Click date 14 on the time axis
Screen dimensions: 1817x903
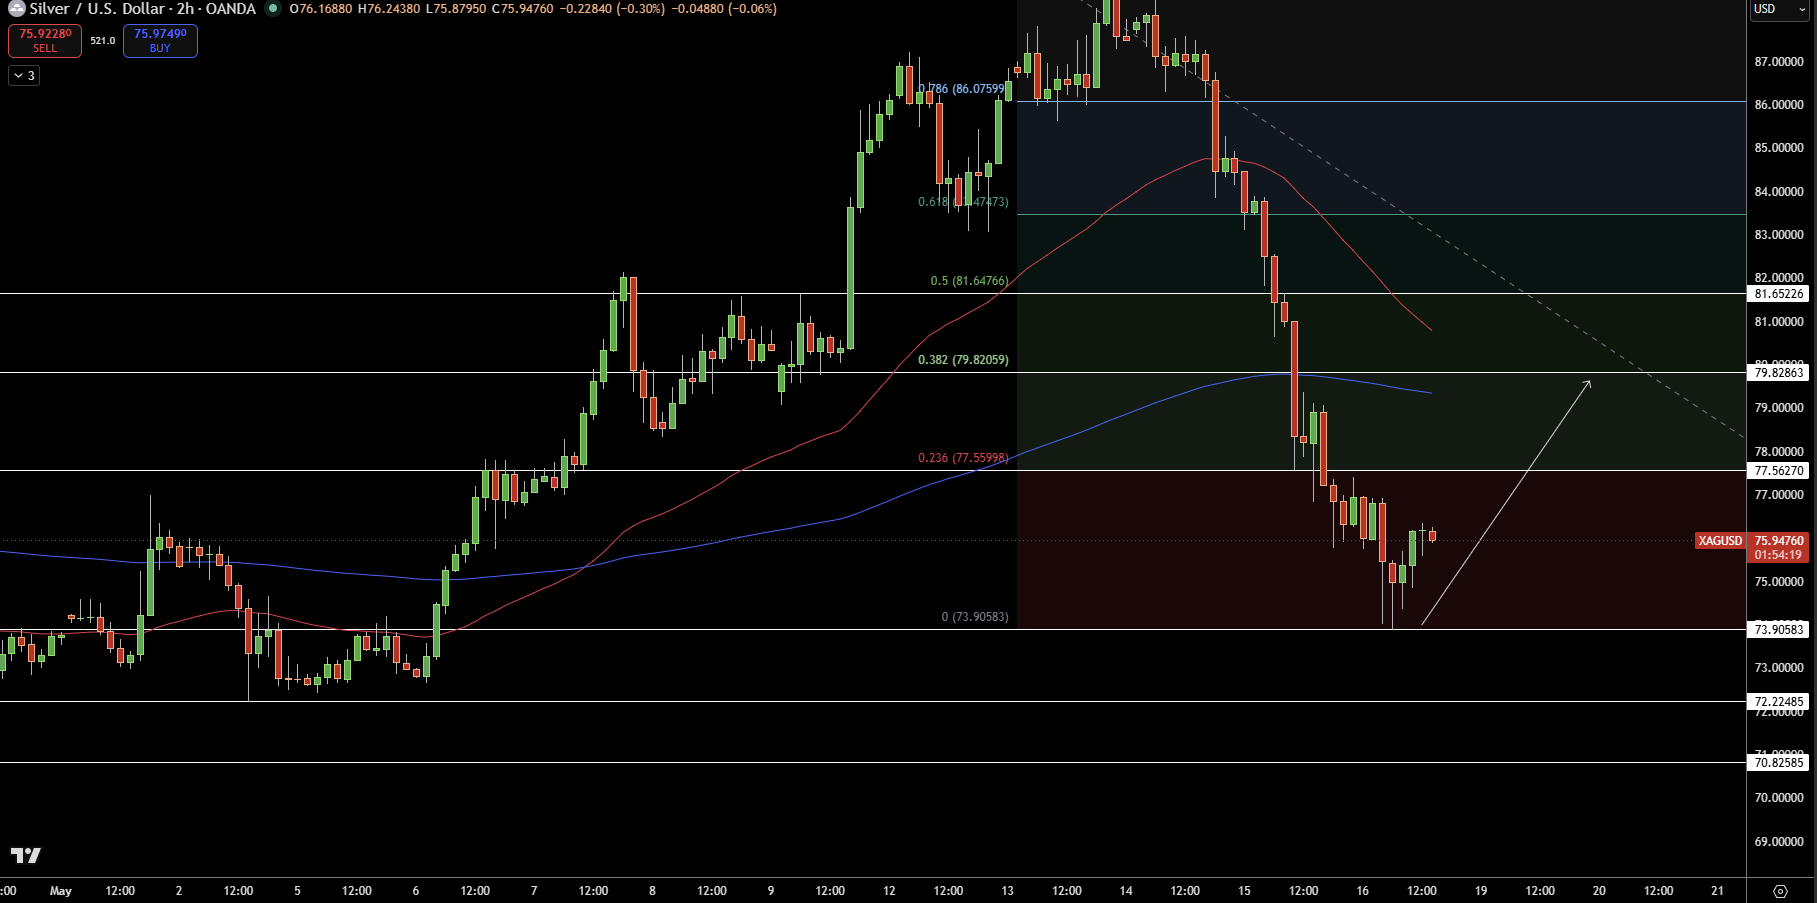pyautogui.click(x=1126, y=891)
